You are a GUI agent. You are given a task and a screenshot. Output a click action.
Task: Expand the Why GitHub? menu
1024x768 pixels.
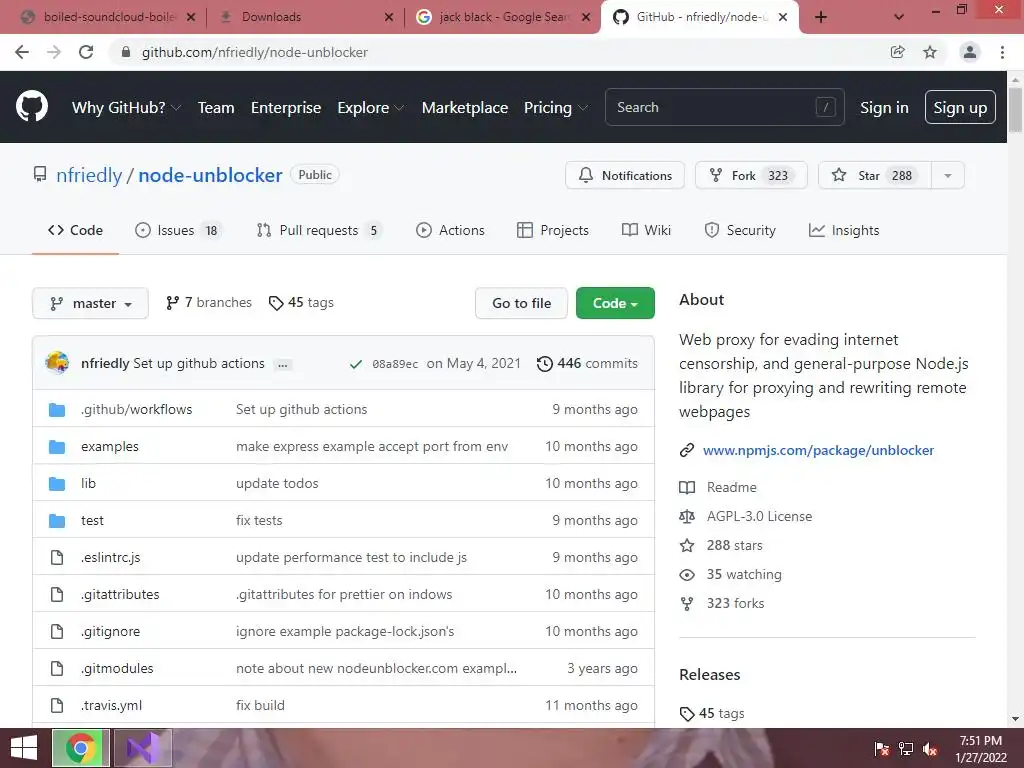point(126,107)
